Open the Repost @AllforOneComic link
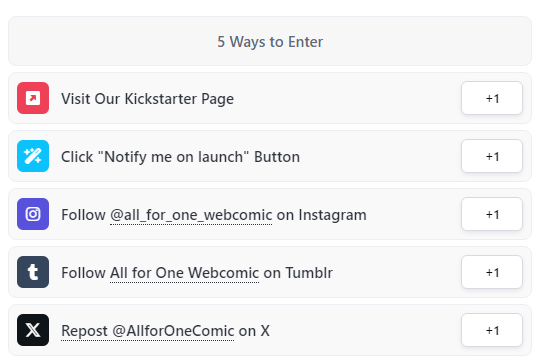This screenshot has height=362, width=540. [x=147, y=331]
